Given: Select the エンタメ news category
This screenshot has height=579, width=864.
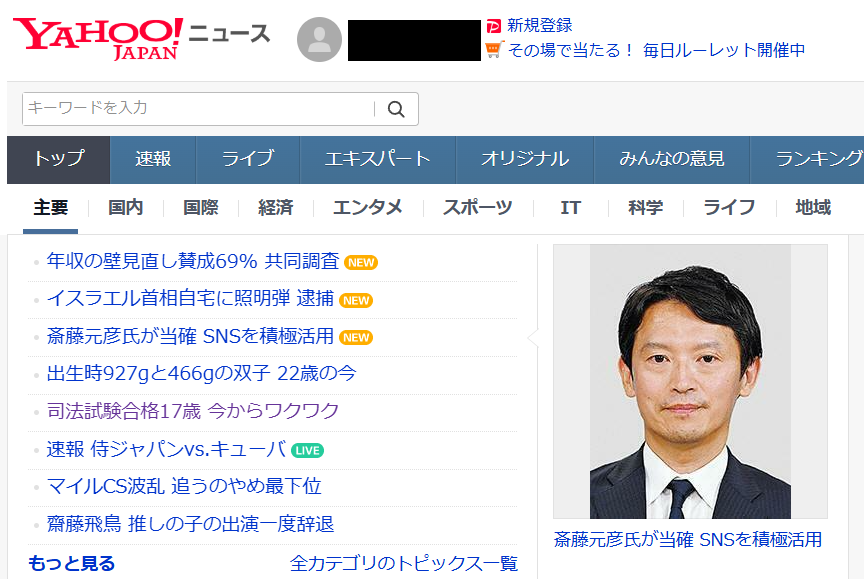Looking at the screenshot, I should point(368,205).
